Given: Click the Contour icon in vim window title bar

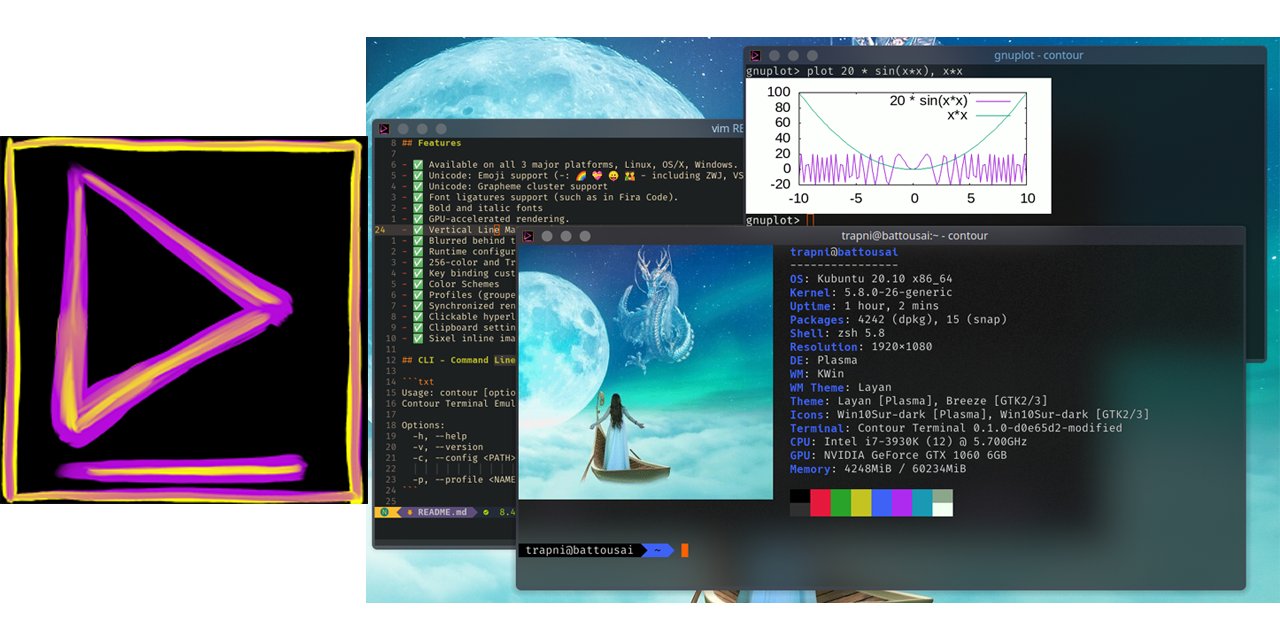Looking at the screenshot, I should (x=384, y=129).
